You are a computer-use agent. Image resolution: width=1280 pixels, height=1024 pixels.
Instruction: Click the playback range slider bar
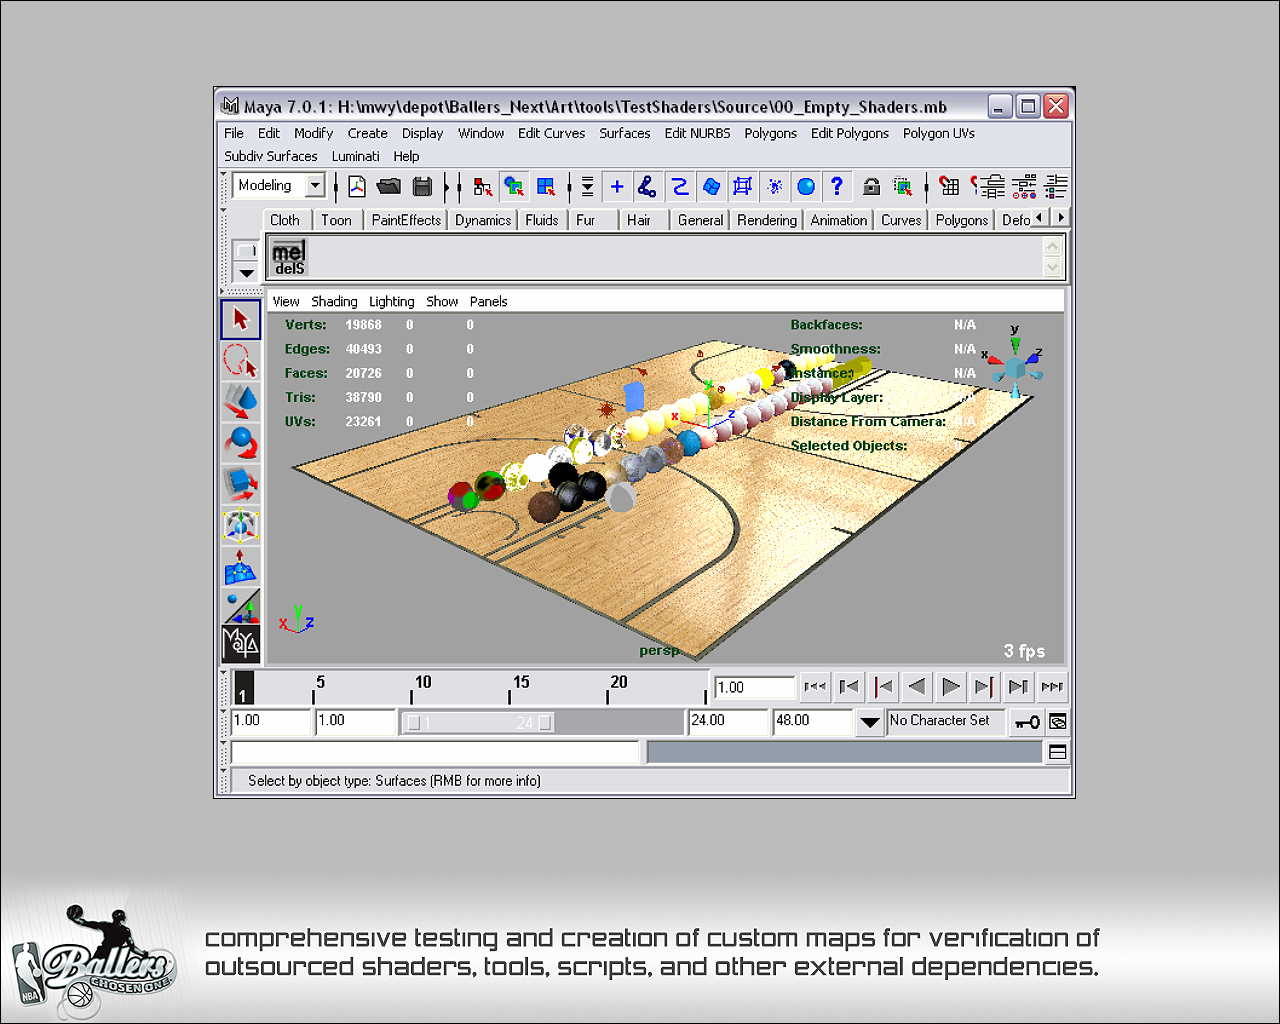[480, 722]
